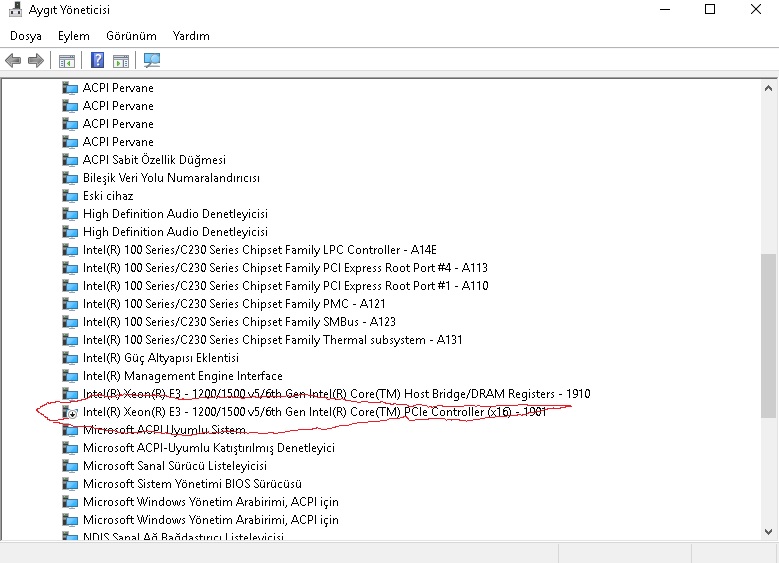
Task: Select Host Bridge/DRAM Registers - 1910 device
Action: [x=336, y=394]
